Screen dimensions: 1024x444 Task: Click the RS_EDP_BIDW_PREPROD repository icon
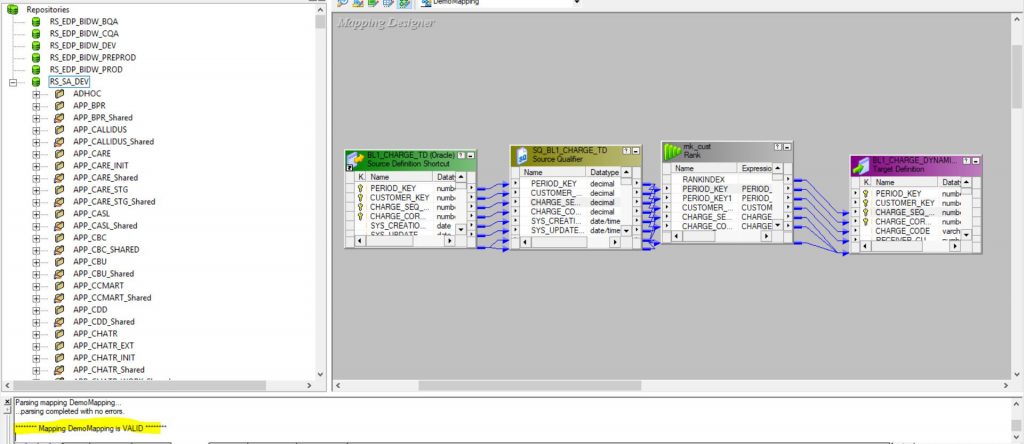click(36, 57)
